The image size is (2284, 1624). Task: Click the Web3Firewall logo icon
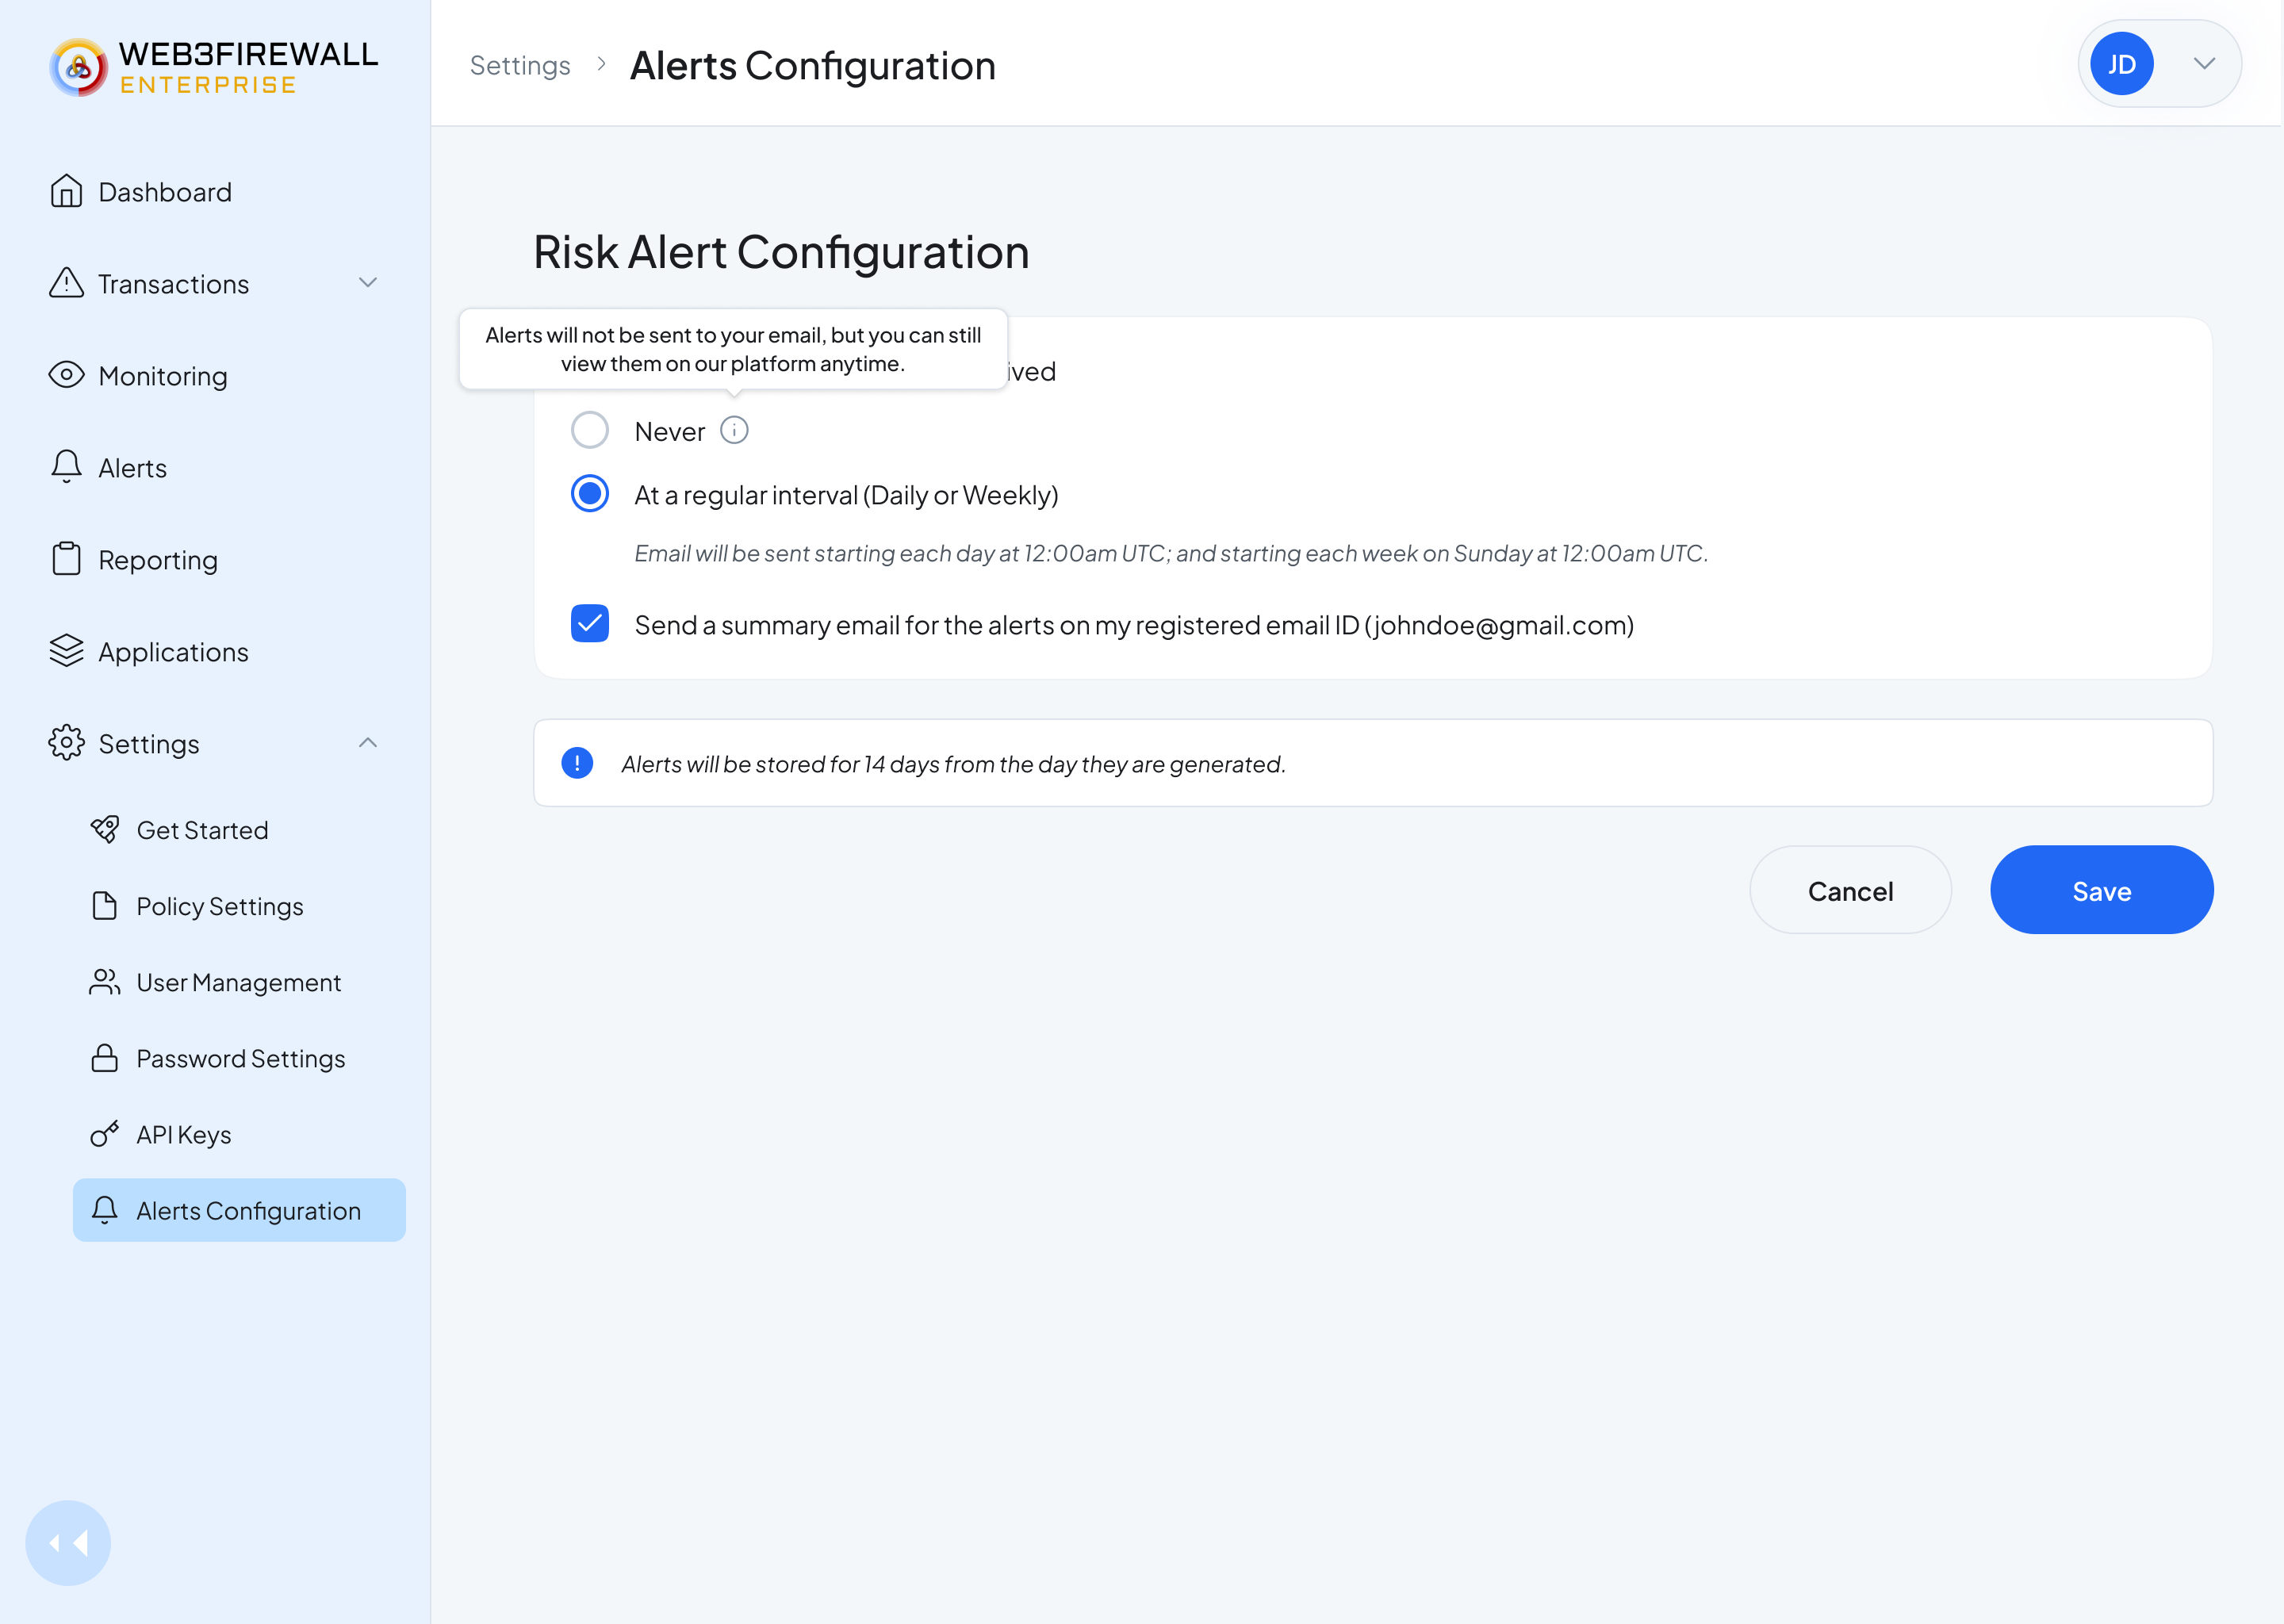coord(79,68)
